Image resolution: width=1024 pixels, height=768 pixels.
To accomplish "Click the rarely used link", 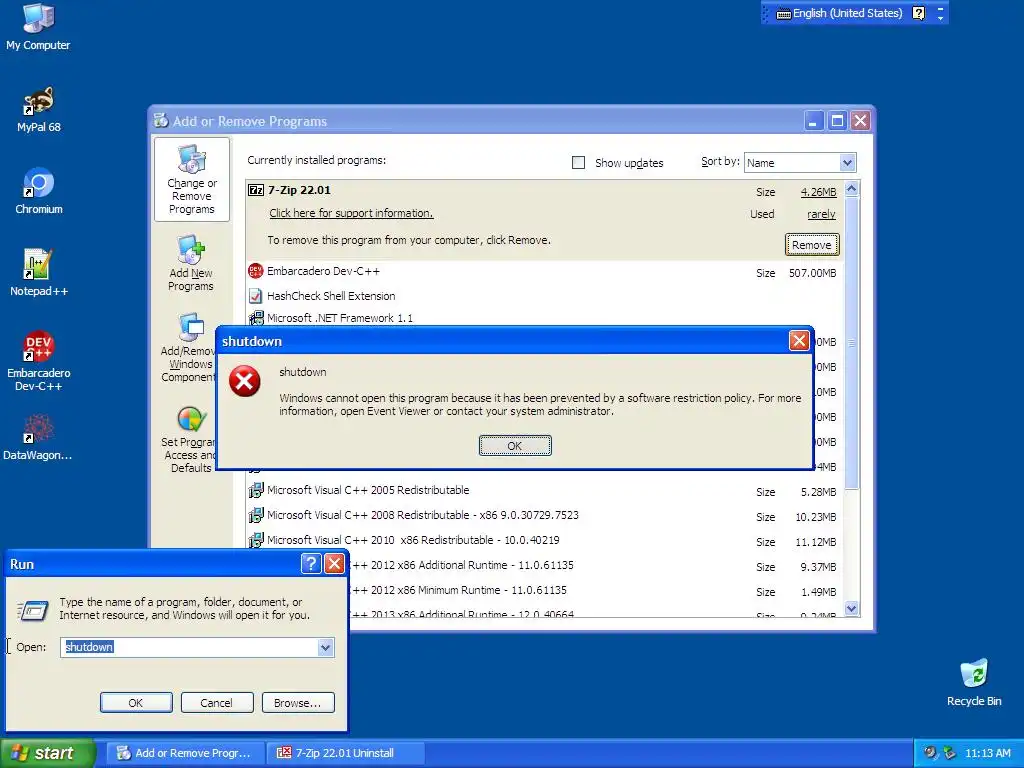I will (822, 214).
